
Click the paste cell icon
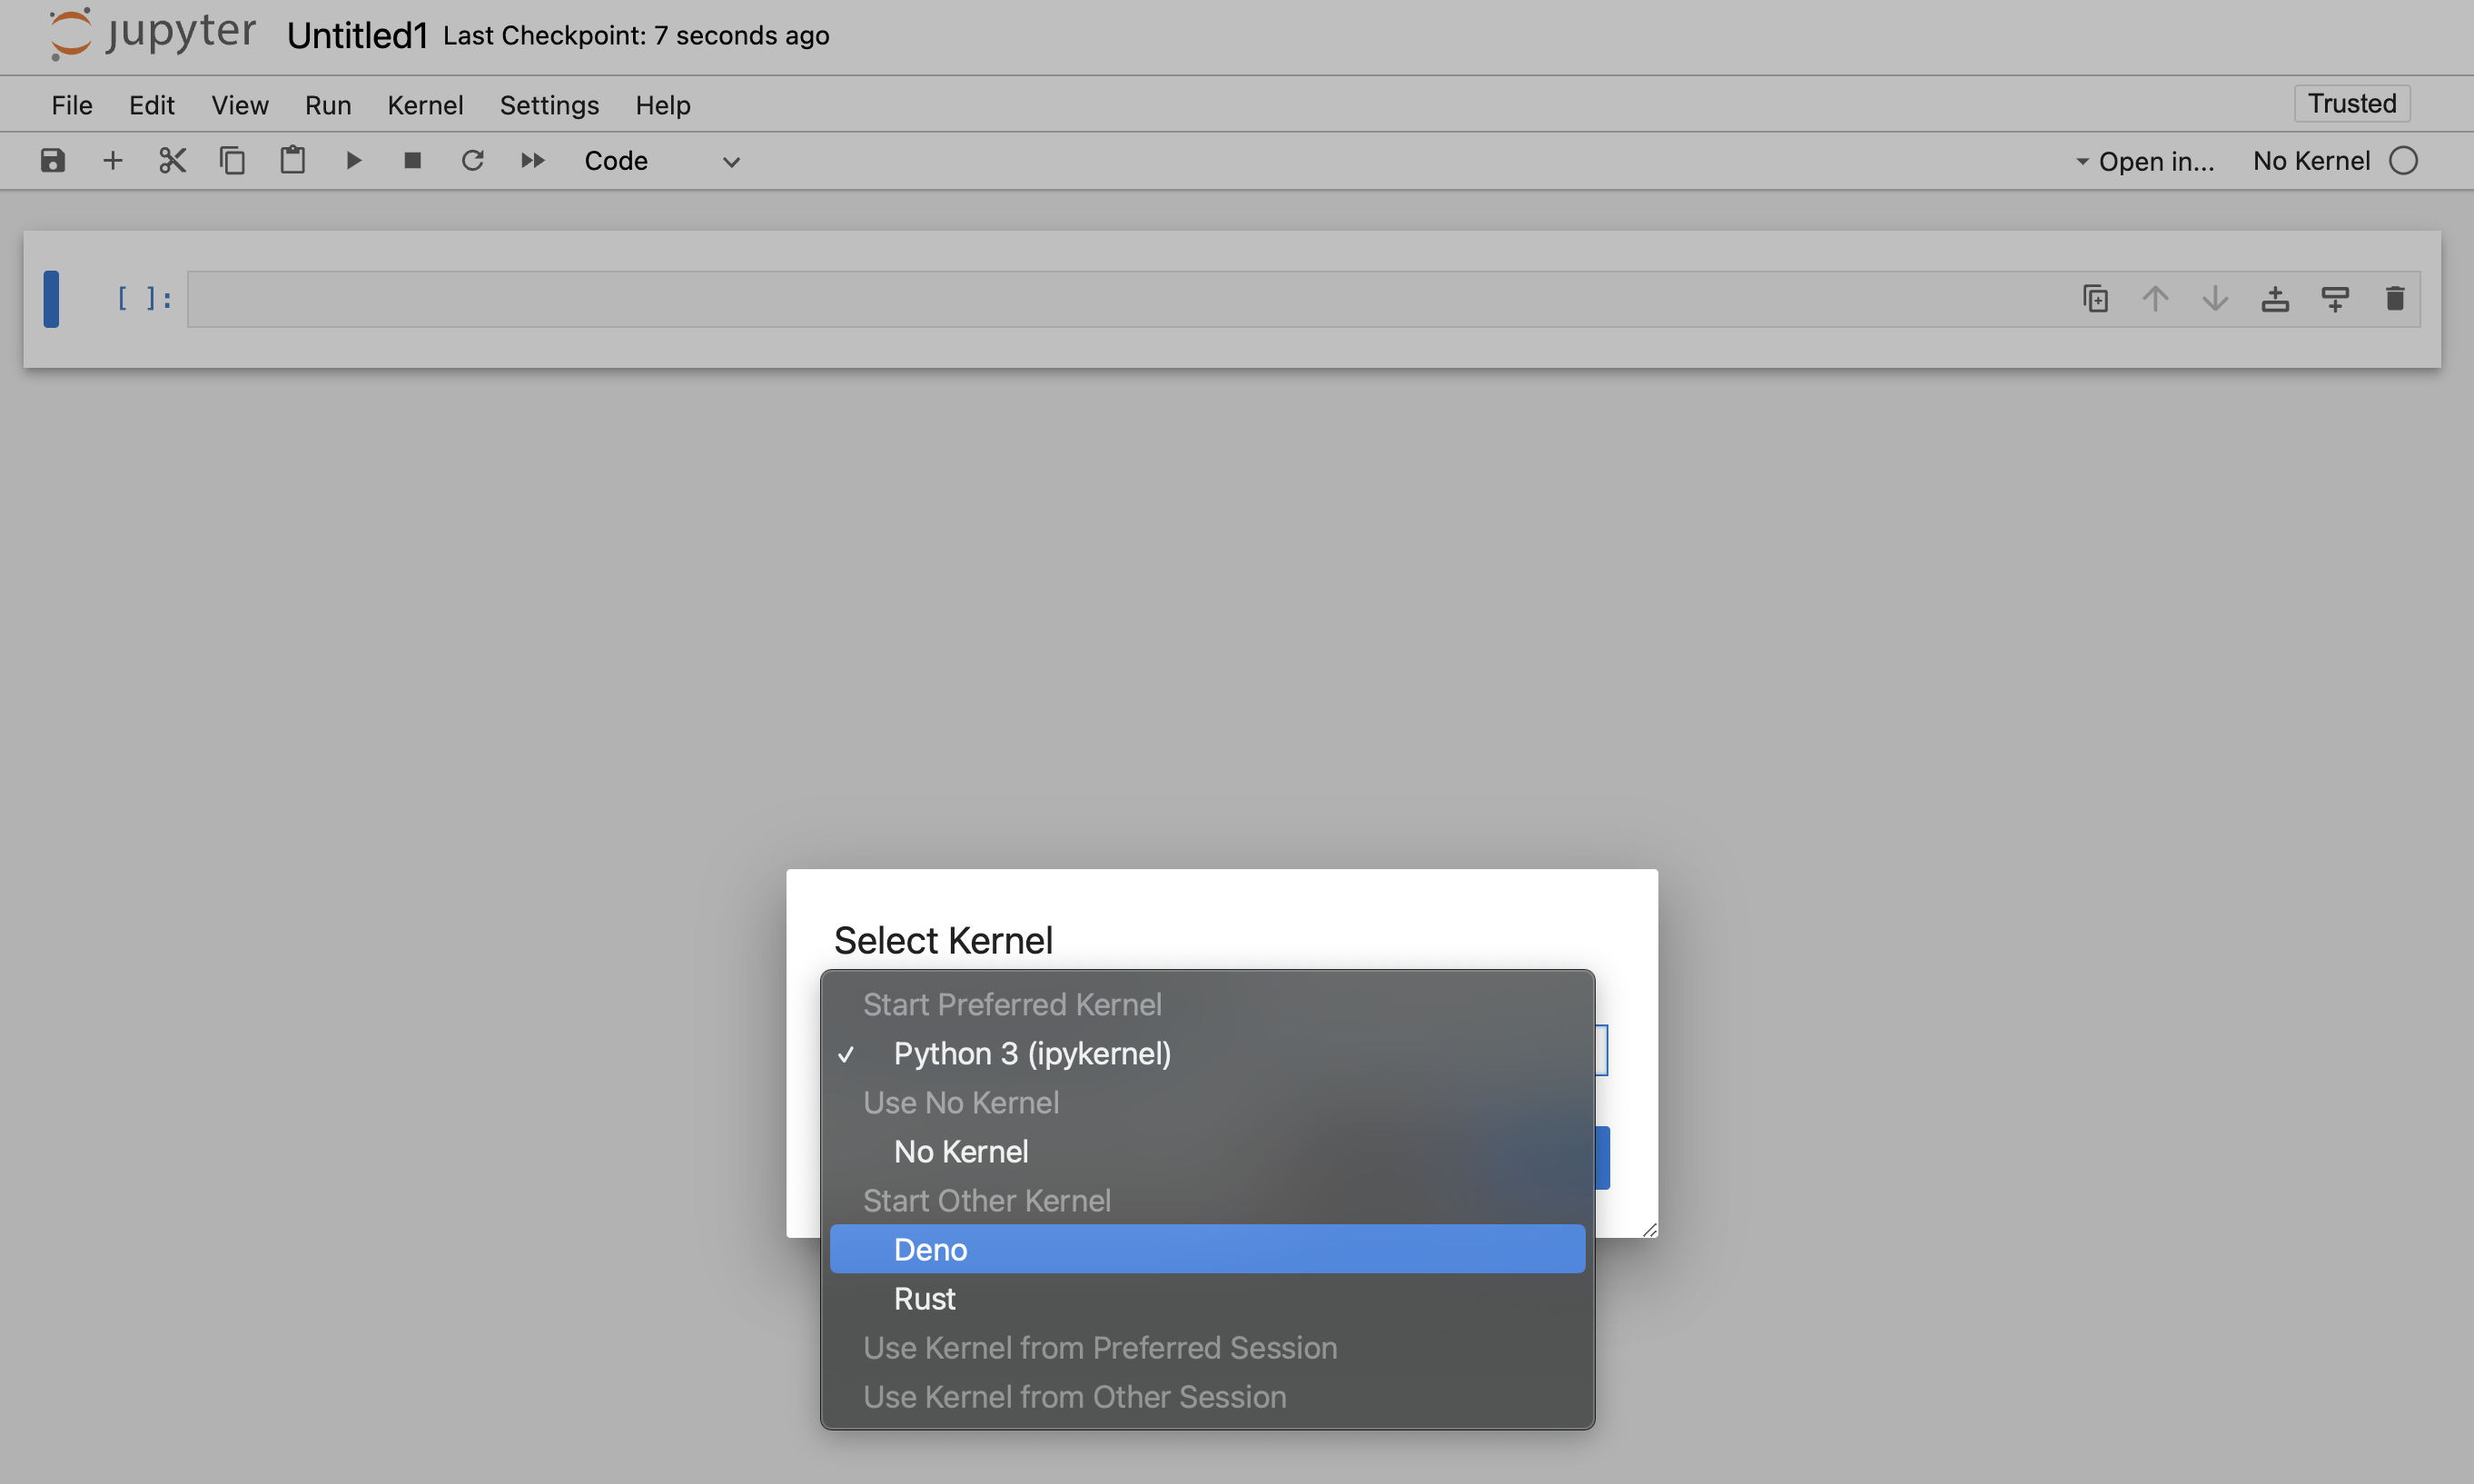(x=290, y=159)
